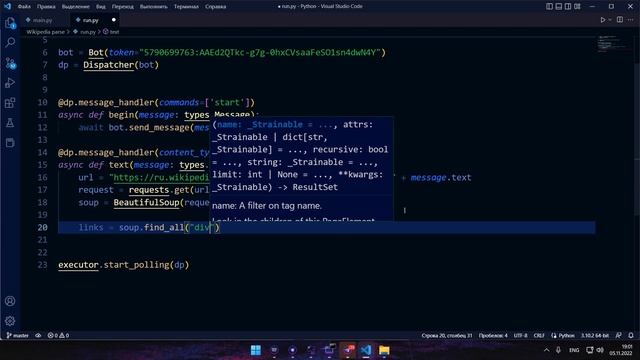This screenshot has height=360, width=640.
Task: Open the Extensions view
Action: point(10,103)
